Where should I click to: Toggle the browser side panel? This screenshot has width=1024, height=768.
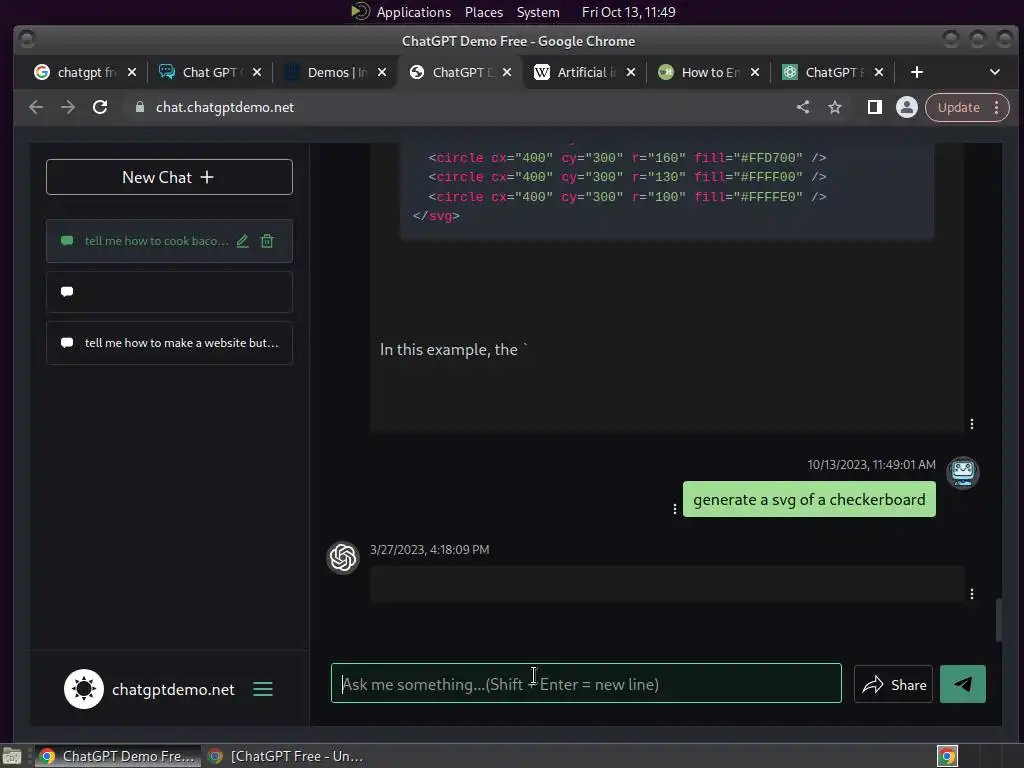coord(874,107)
